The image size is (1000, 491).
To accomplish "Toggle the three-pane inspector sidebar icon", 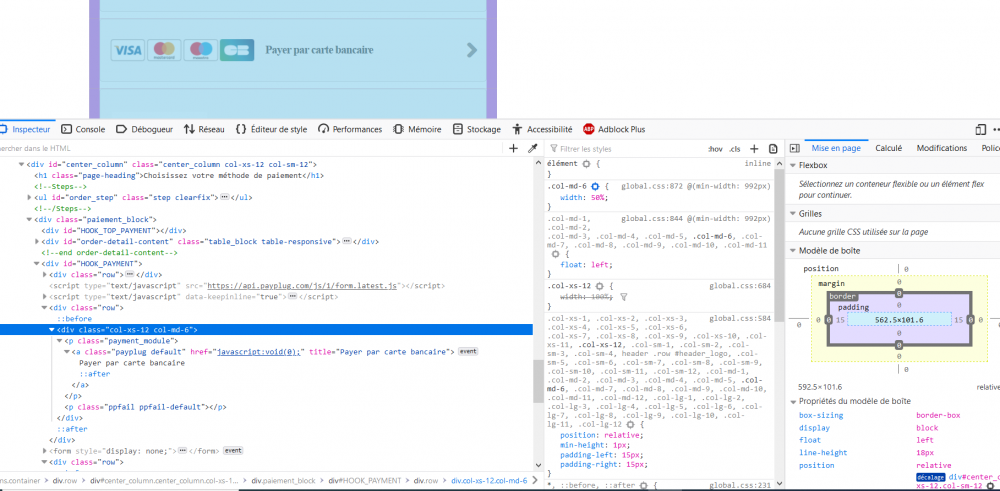I will click(x=795, y=149).
